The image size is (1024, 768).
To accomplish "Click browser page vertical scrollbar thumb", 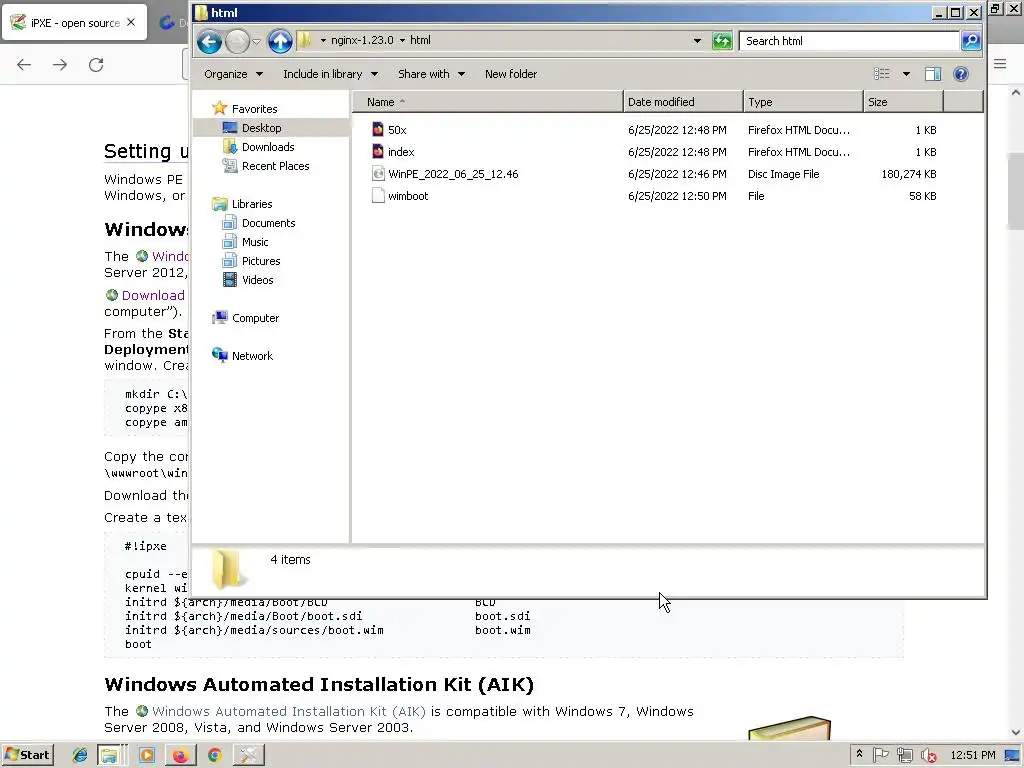I will [1016, 191].
